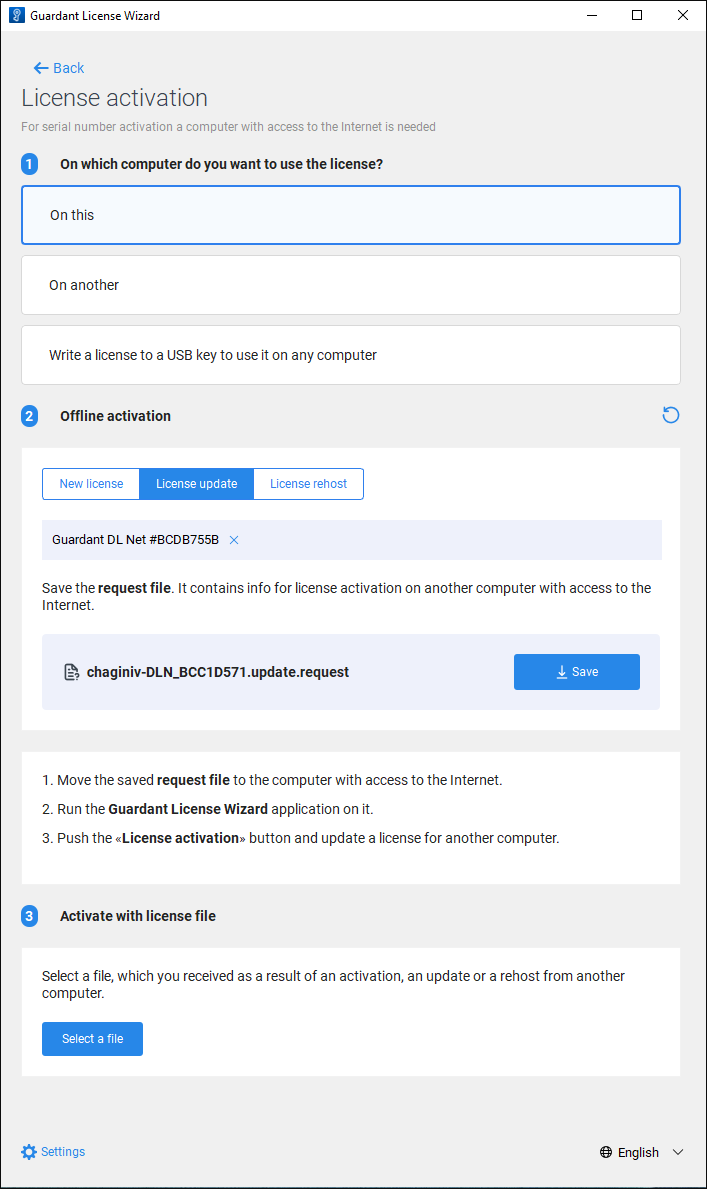The image size is (707, 1189).
Task: Expand the English language dropdown
Action: coord(677,1152)
